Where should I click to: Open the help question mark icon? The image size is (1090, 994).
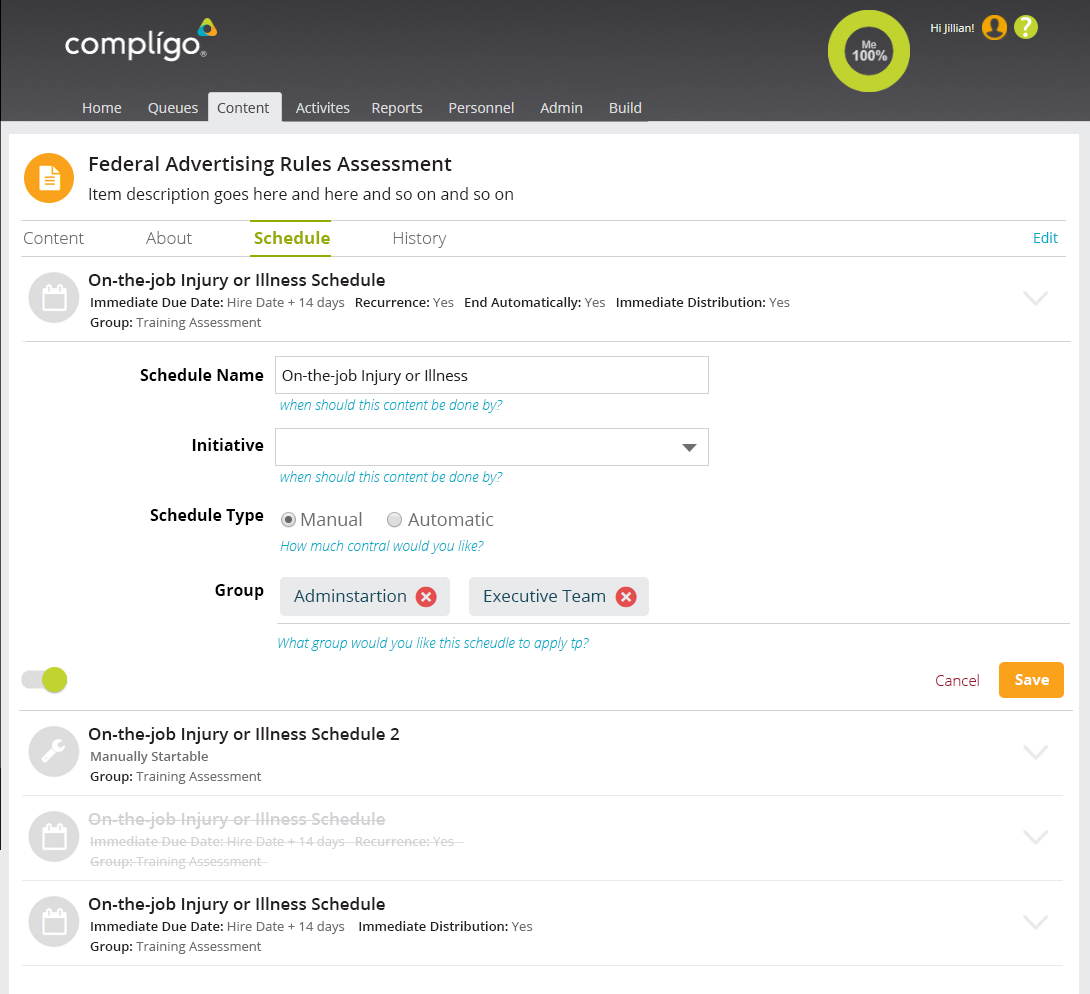point(1026,28)
